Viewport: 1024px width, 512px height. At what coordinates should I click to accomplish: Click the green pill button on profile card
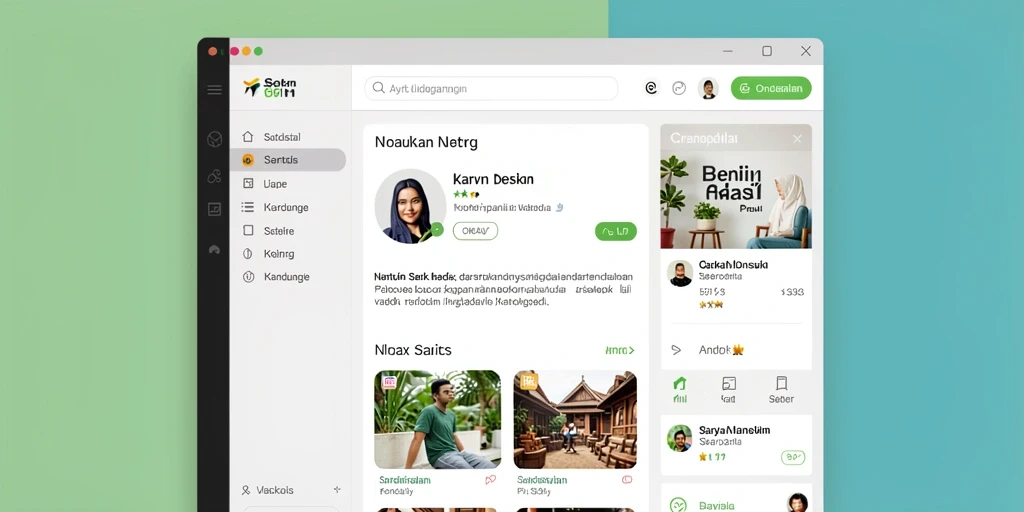616,231
